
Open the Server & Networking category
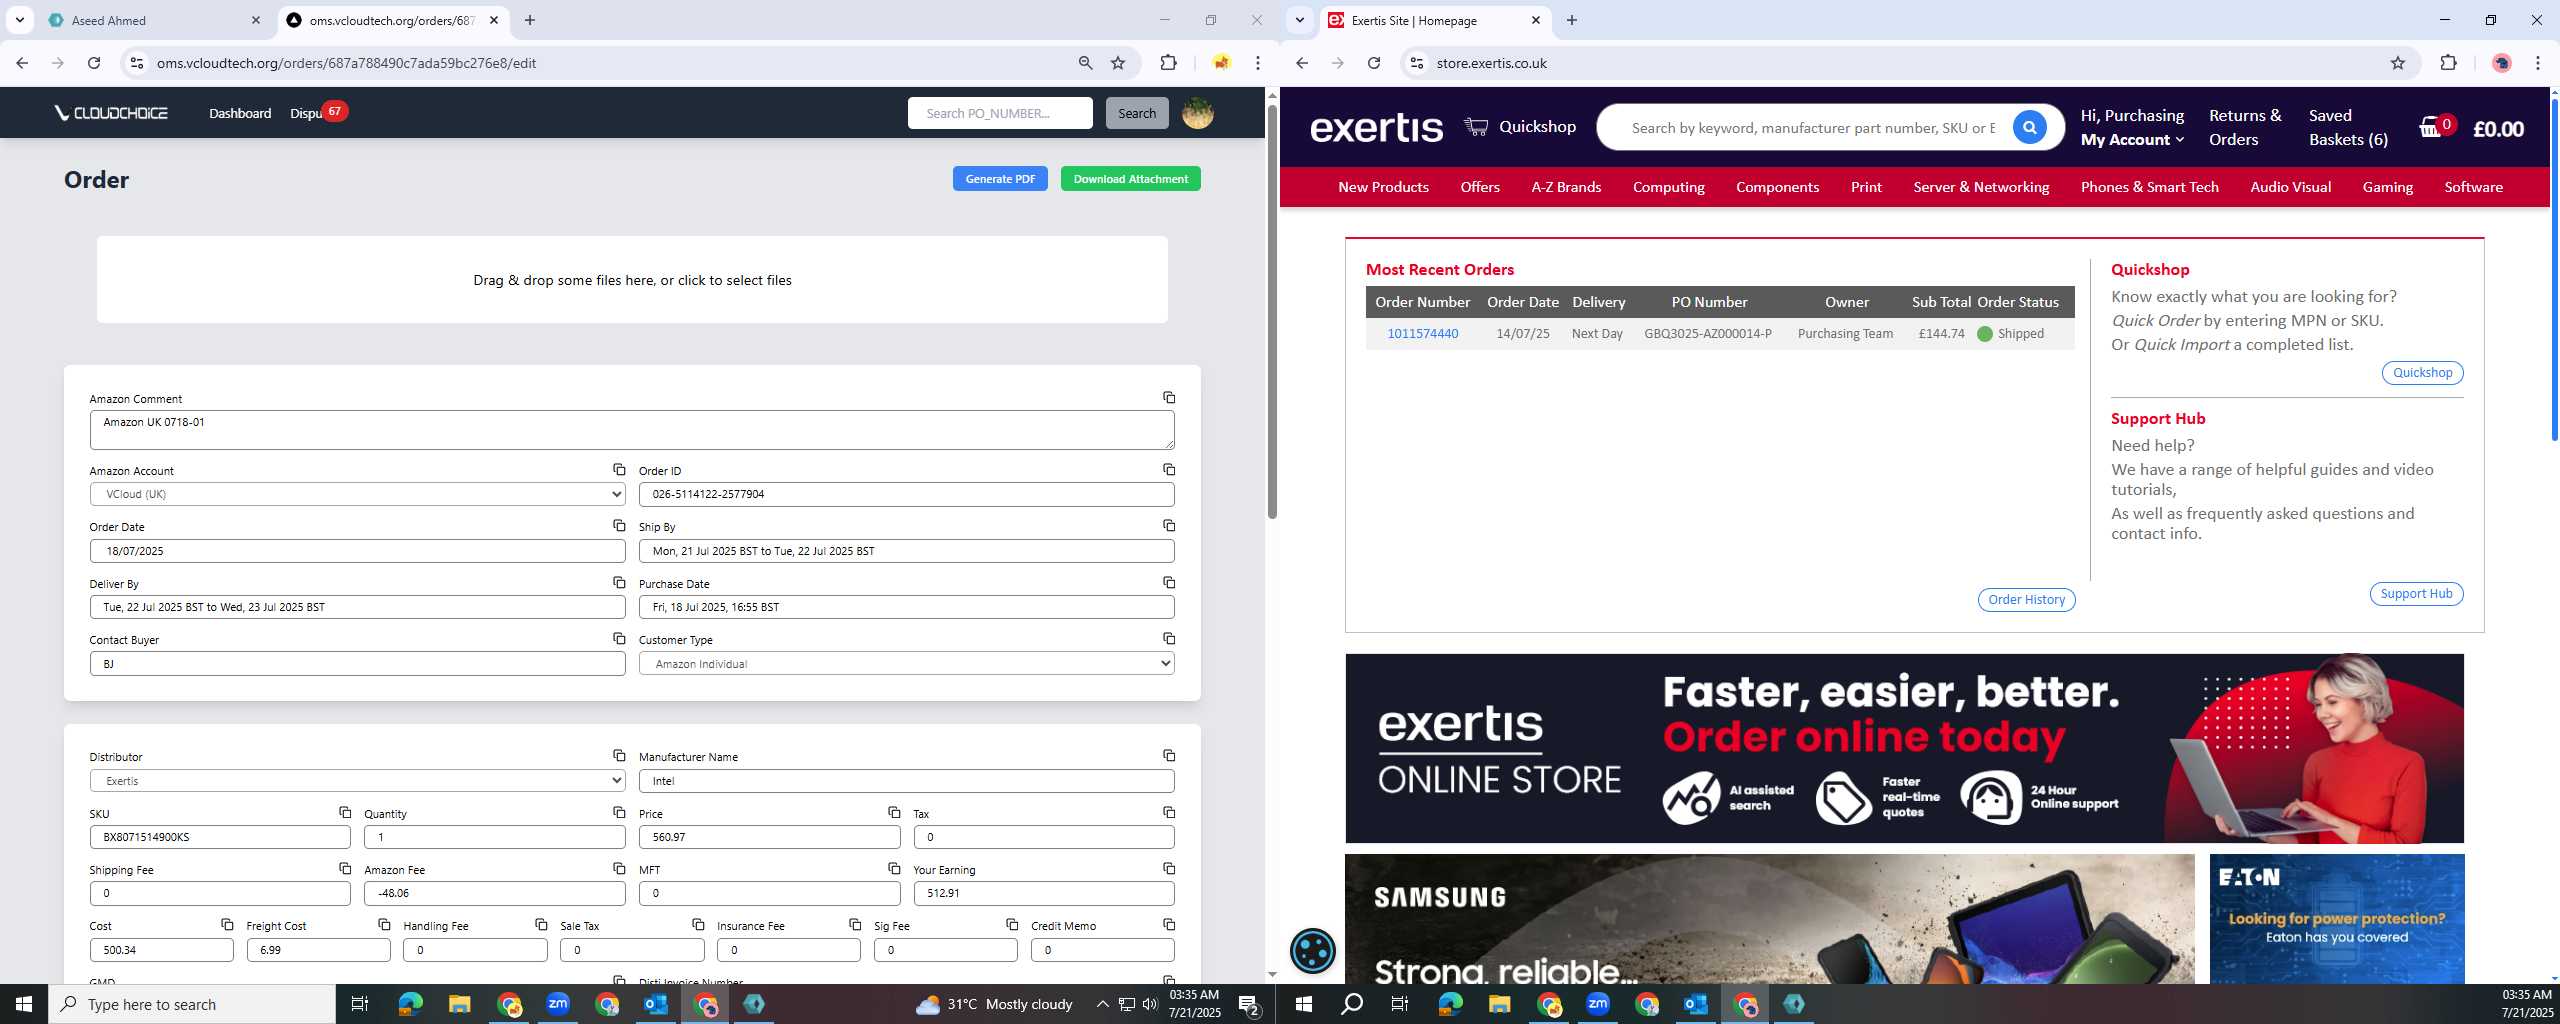(1981, 187)
